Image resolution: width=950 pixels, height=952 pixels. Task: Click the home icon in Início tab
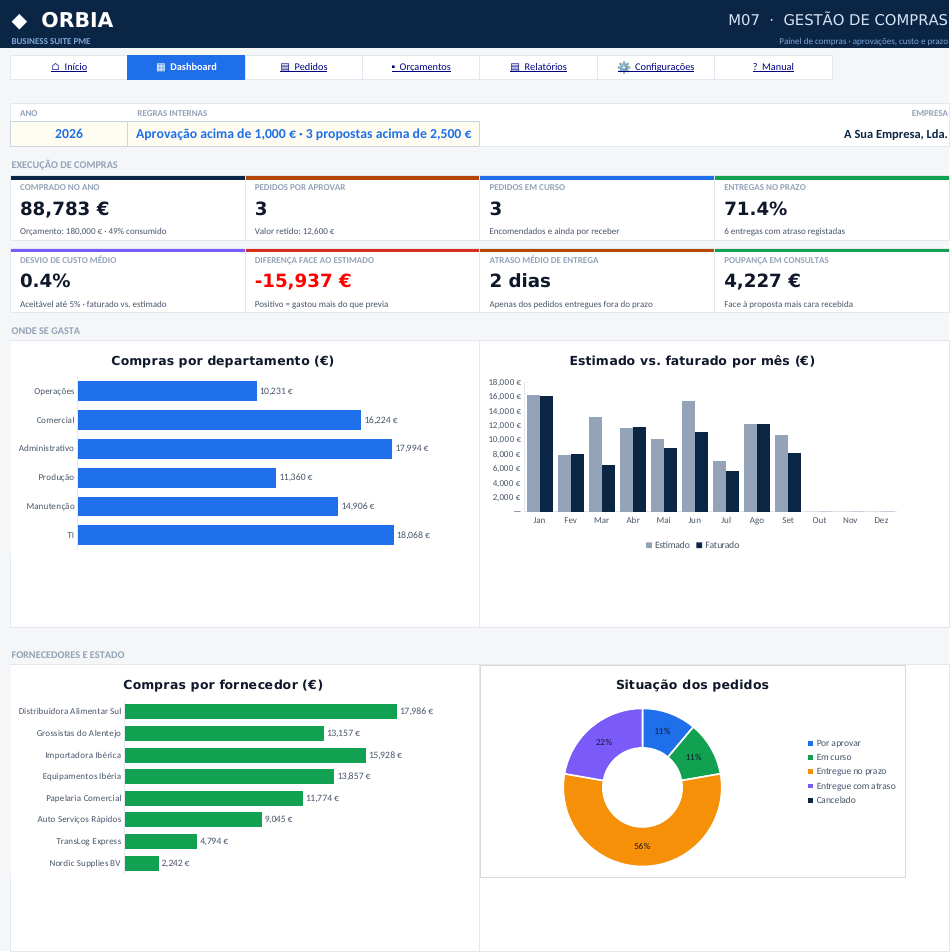point(55,67)
